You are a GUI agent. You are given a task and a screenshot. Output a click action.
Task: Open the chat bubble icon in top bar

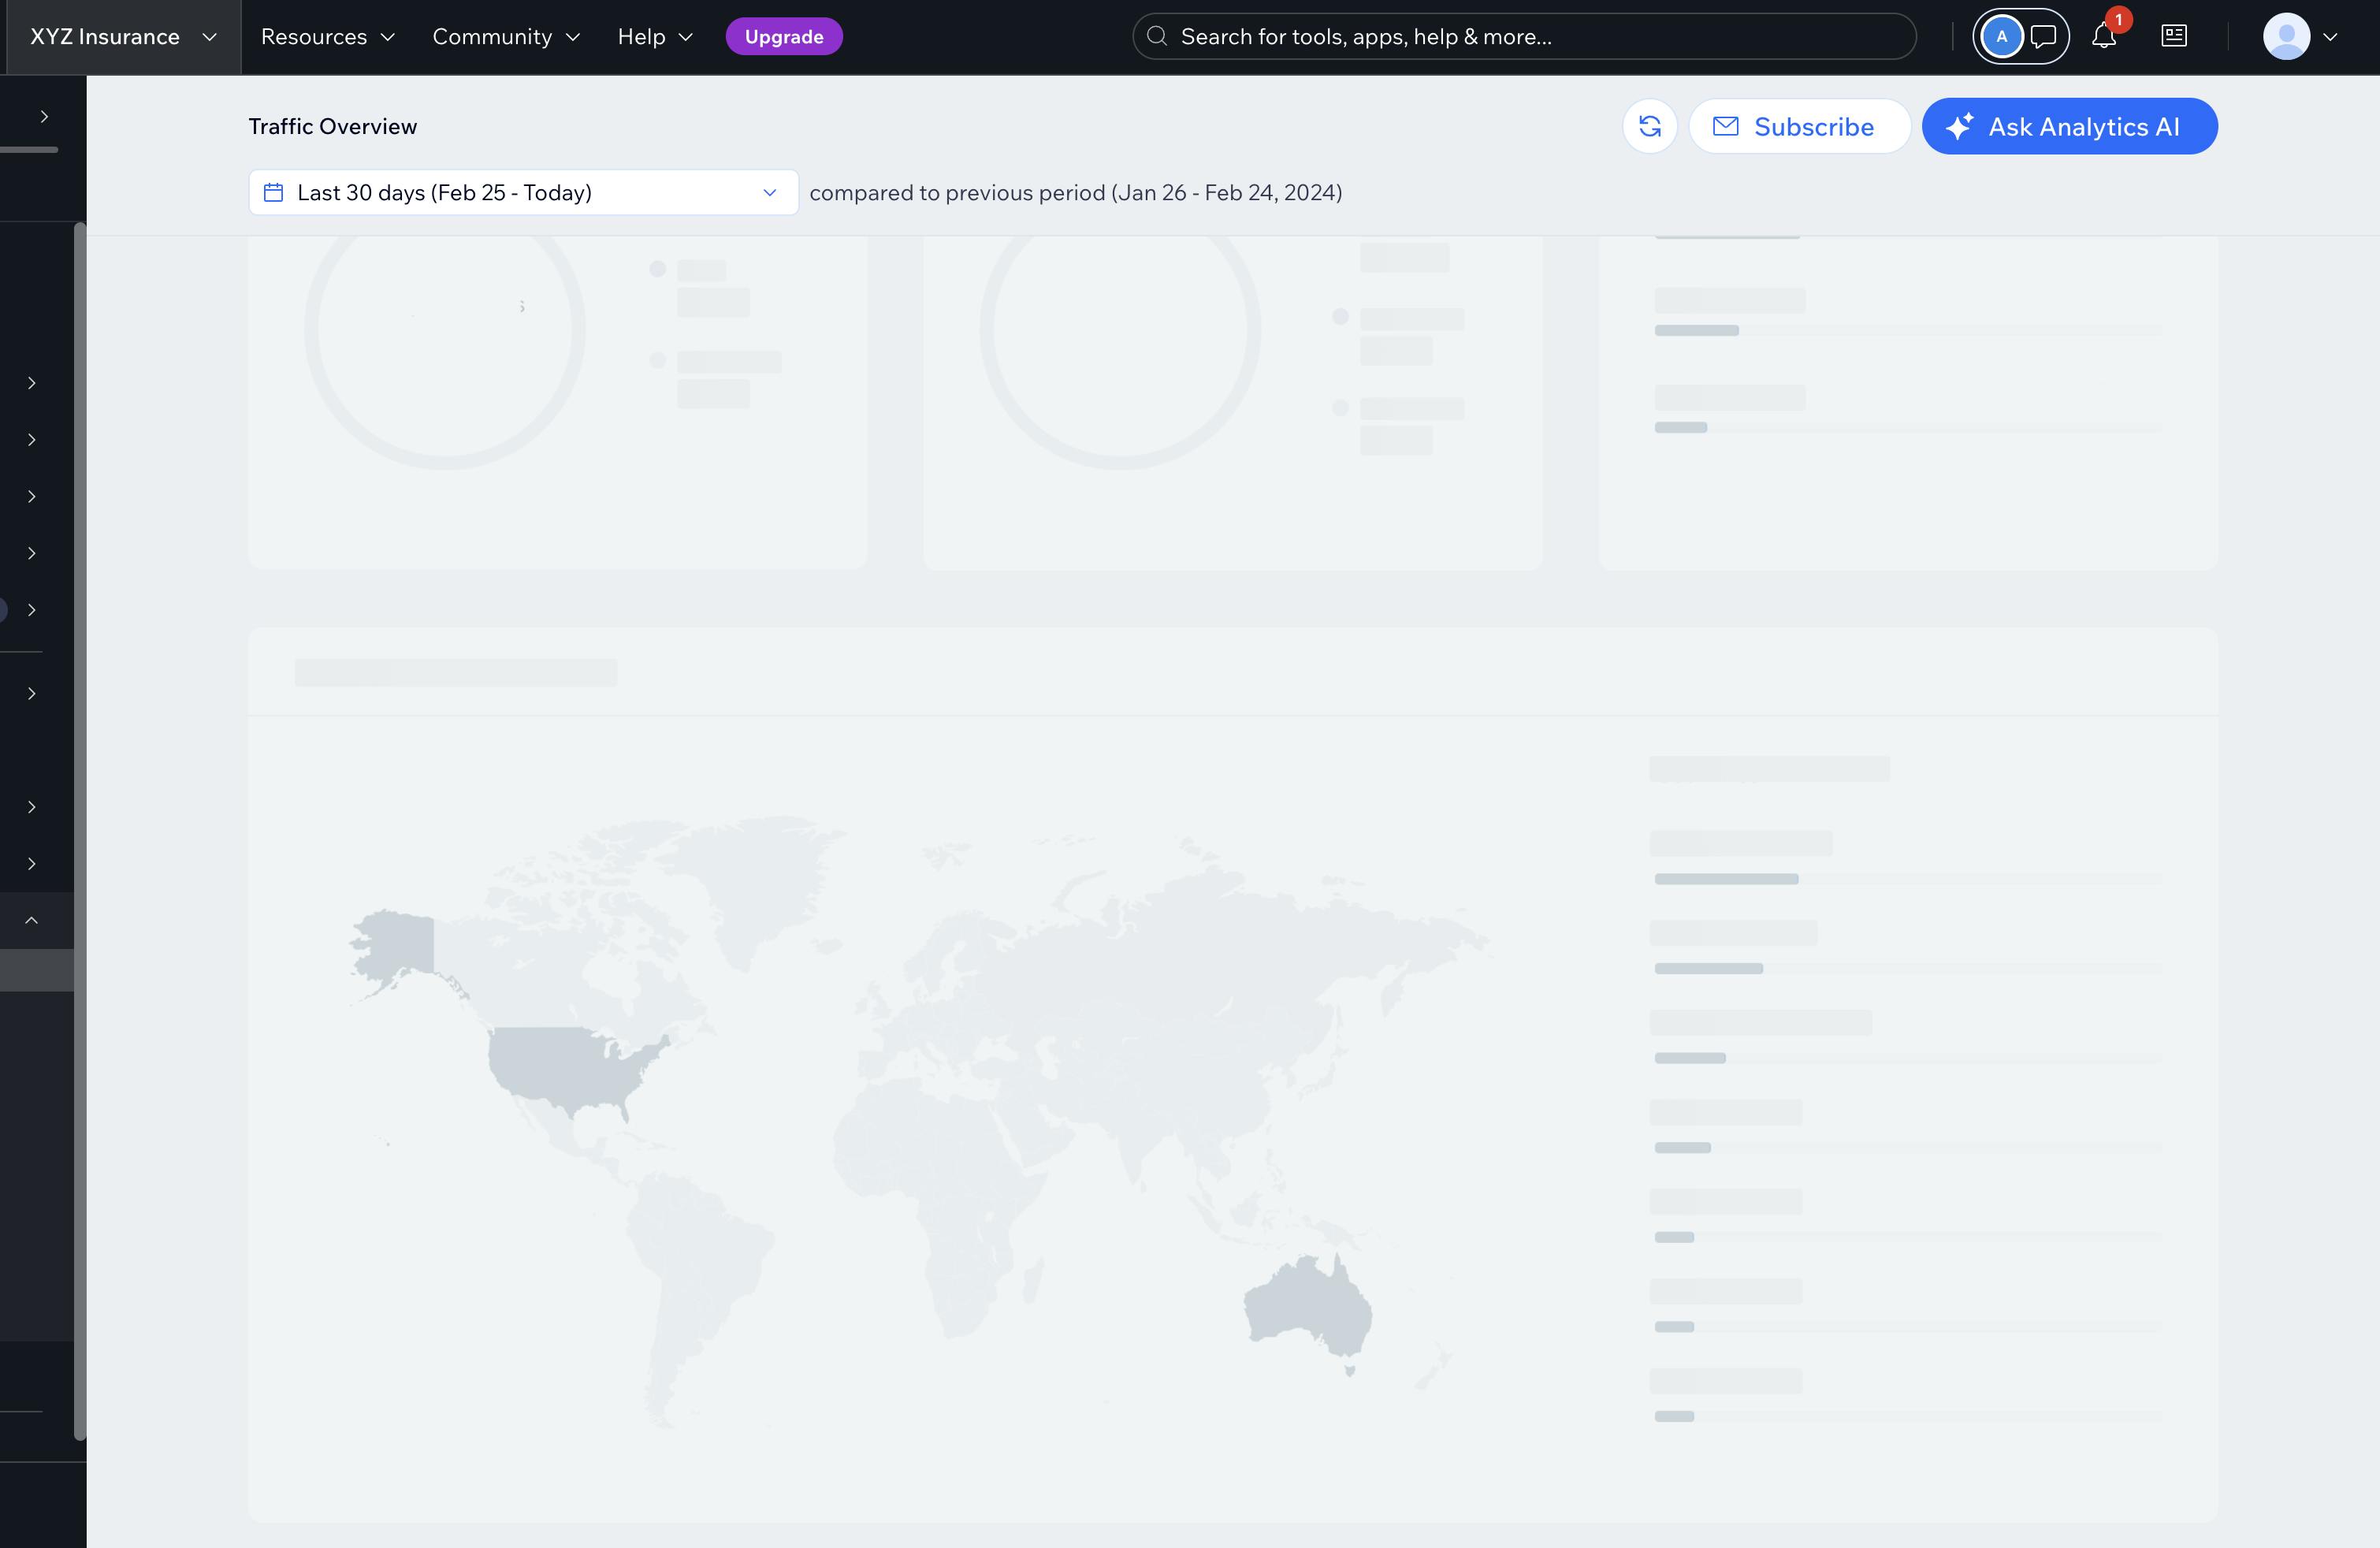coord(2044,37)
